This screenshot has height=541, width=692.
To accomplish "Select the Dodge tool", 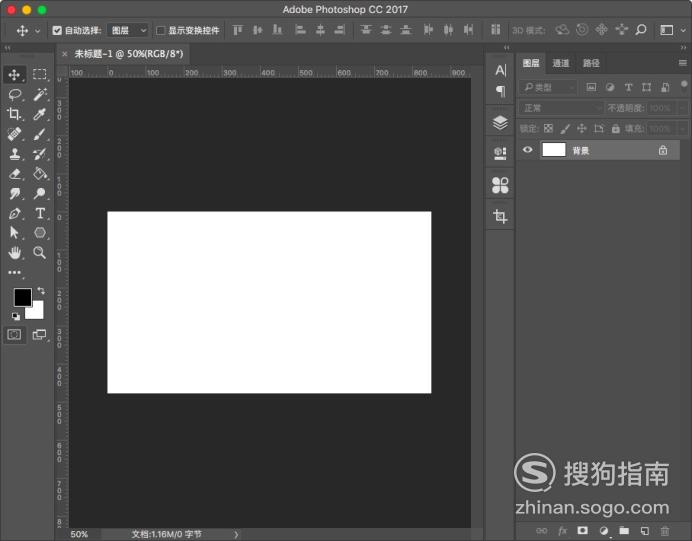I will tap(40, 193).
